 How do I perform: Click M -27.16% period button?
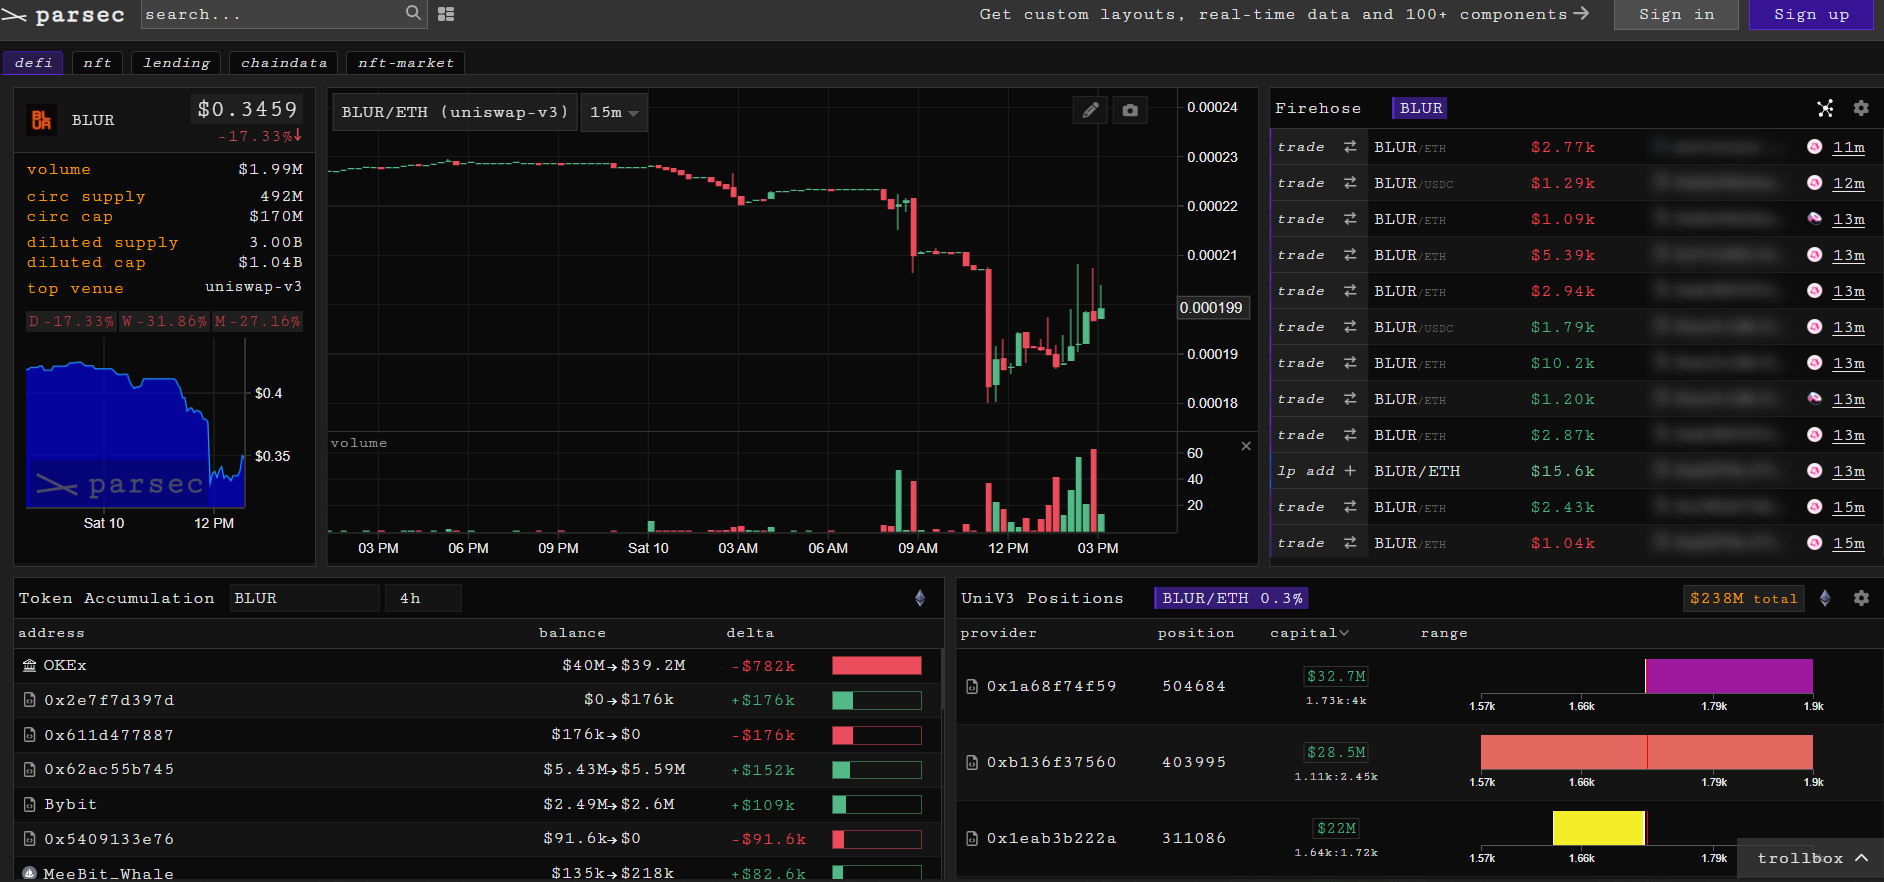click(x=257, y=321)
